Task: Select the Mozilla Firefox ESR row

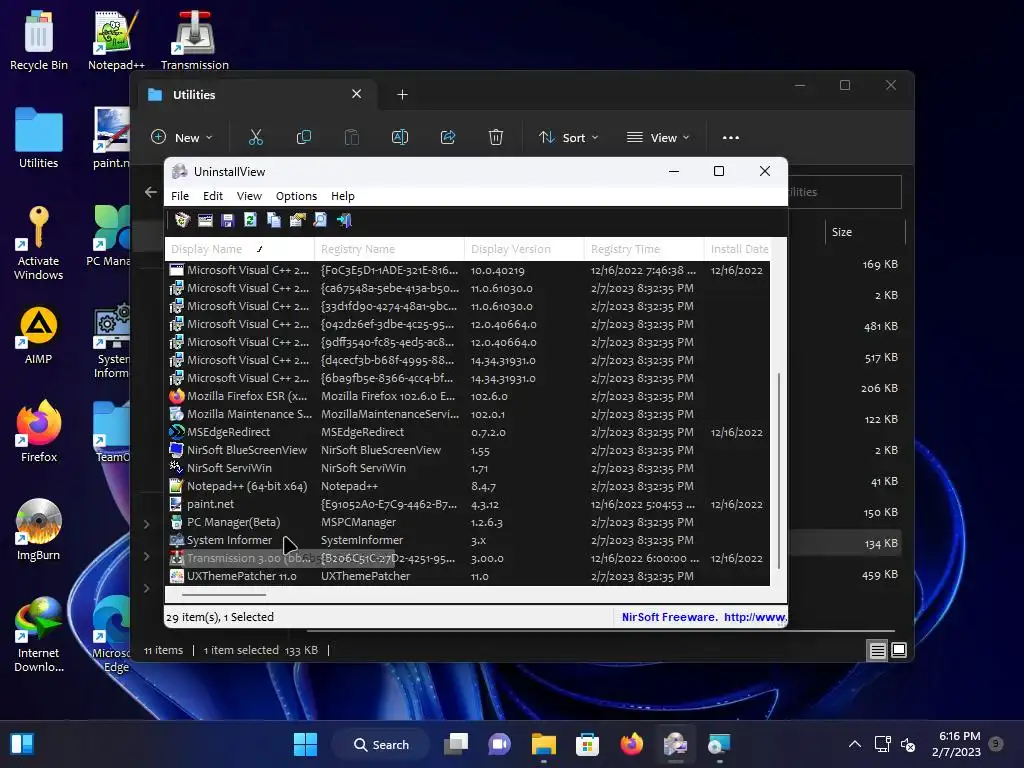Action: click(x=468, y=396)
